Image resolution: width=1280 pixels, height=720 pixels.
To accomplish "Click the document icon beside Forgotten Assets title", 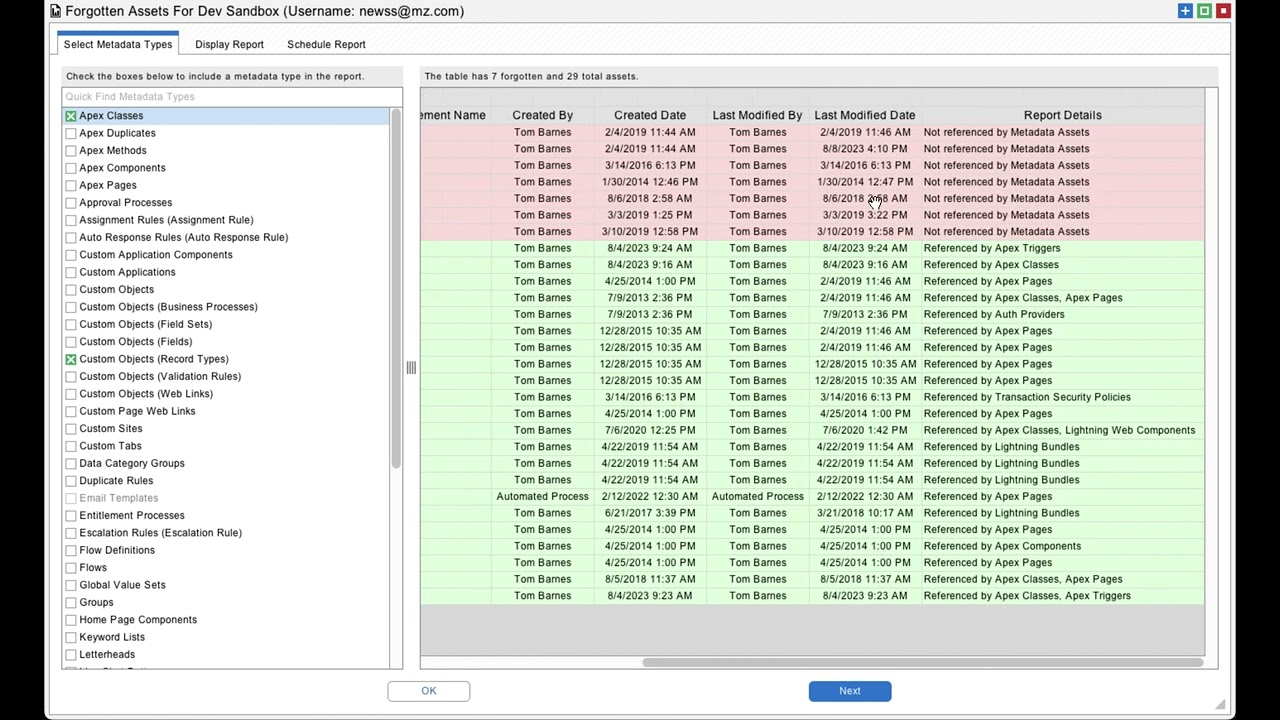I will coord(56,11).
